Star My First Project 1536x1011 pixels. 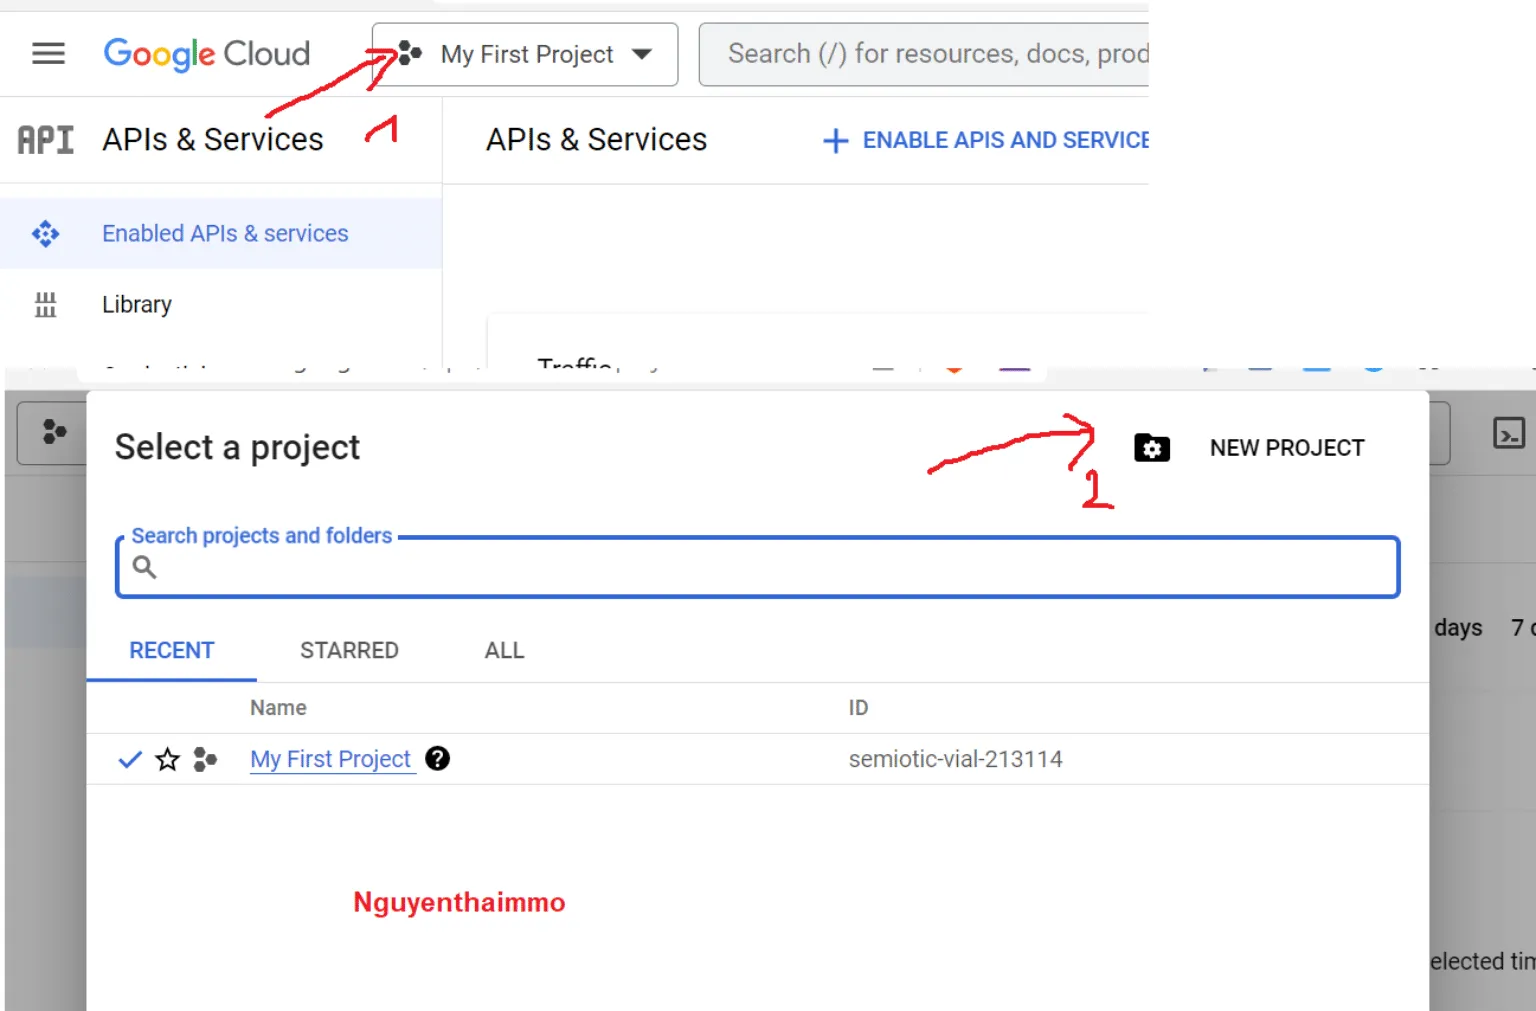(x=168, y=760)
